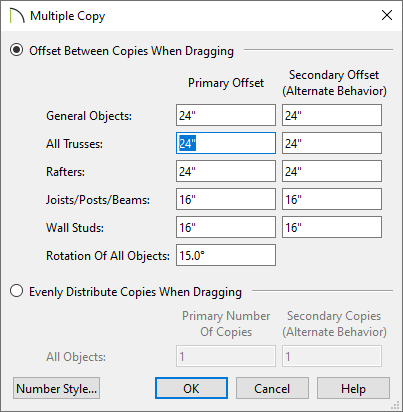The height and width of the screenshot is (412, 403).
Task: Click Joists/Posts/Beams primary offset field
Action: pyautogui.click(x=226, y=199)
